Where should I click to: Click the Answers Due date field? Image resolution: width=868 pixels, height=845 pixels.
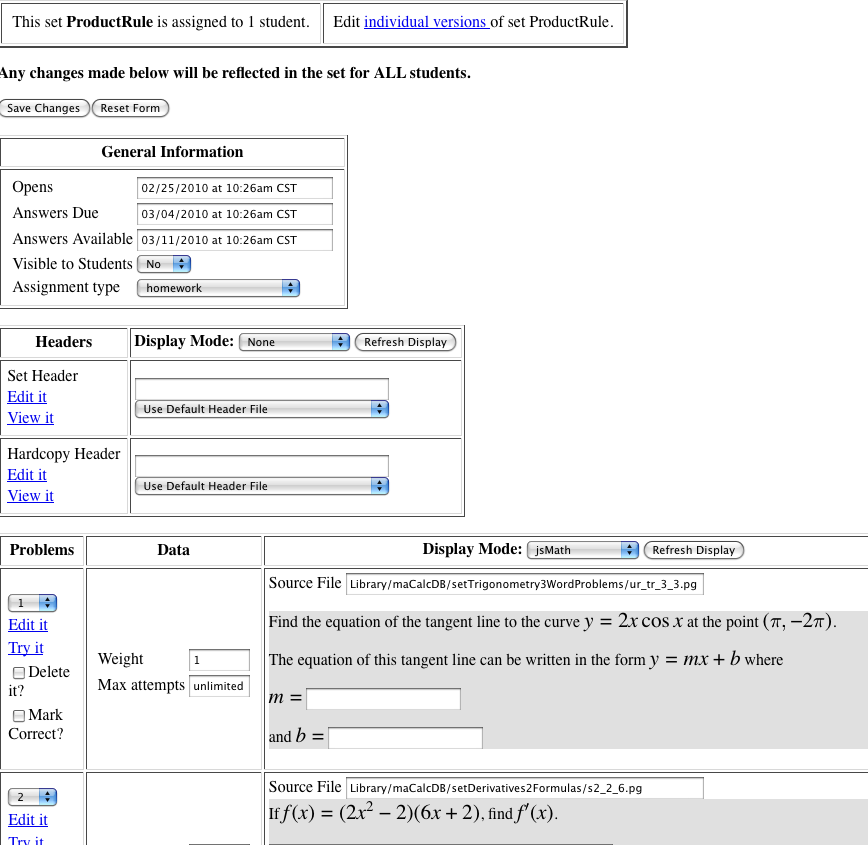235,214
